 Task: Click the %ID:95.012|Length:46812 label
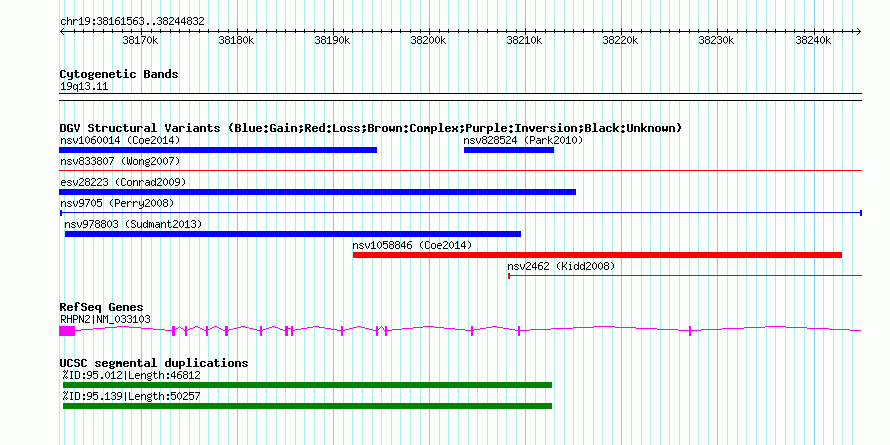[x=132, y=375]
